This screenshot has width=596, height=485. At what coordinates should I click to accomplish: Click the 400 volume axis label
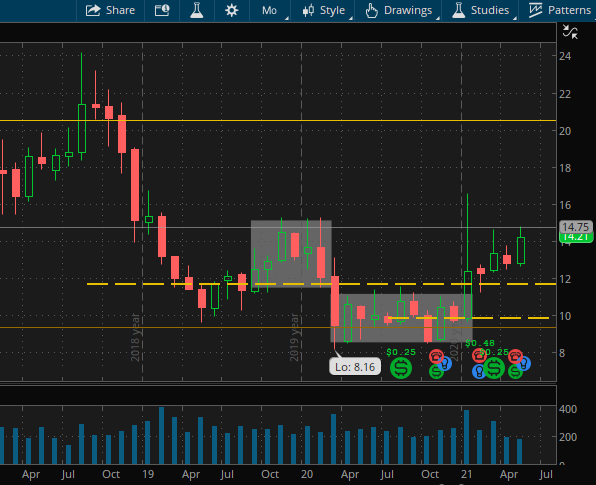point(568,409)
